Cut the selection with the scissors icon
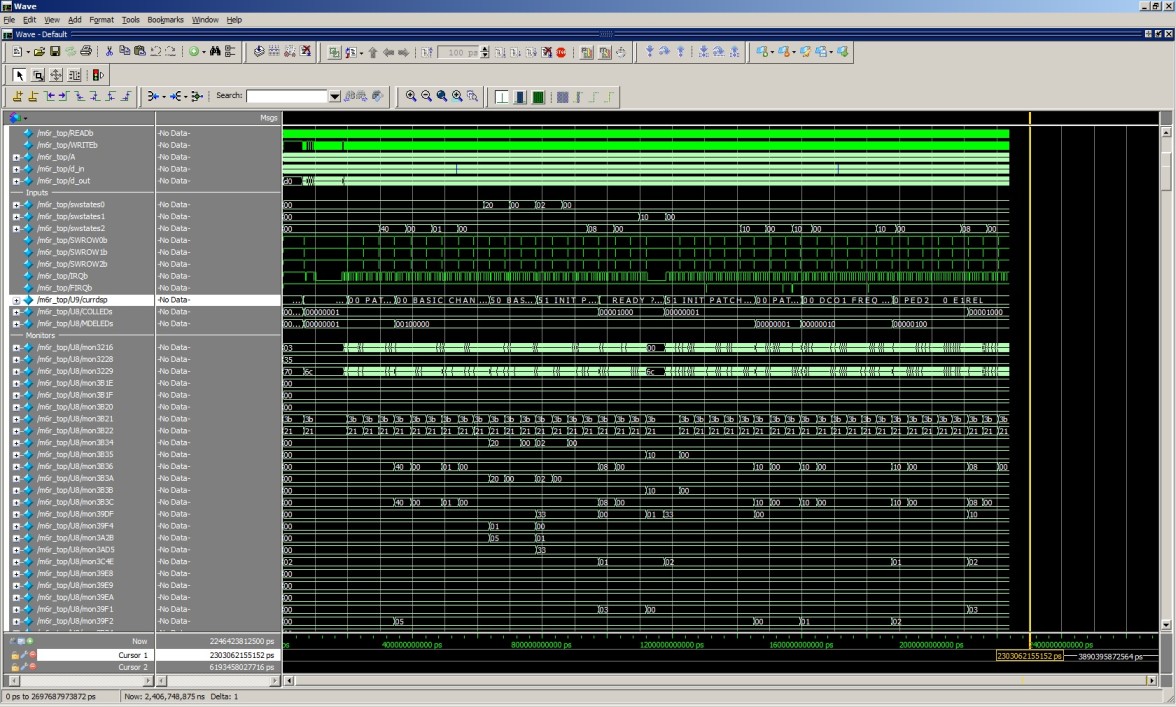The width and height of the screenshot is (1176, 707). click(x=110, y=52)
